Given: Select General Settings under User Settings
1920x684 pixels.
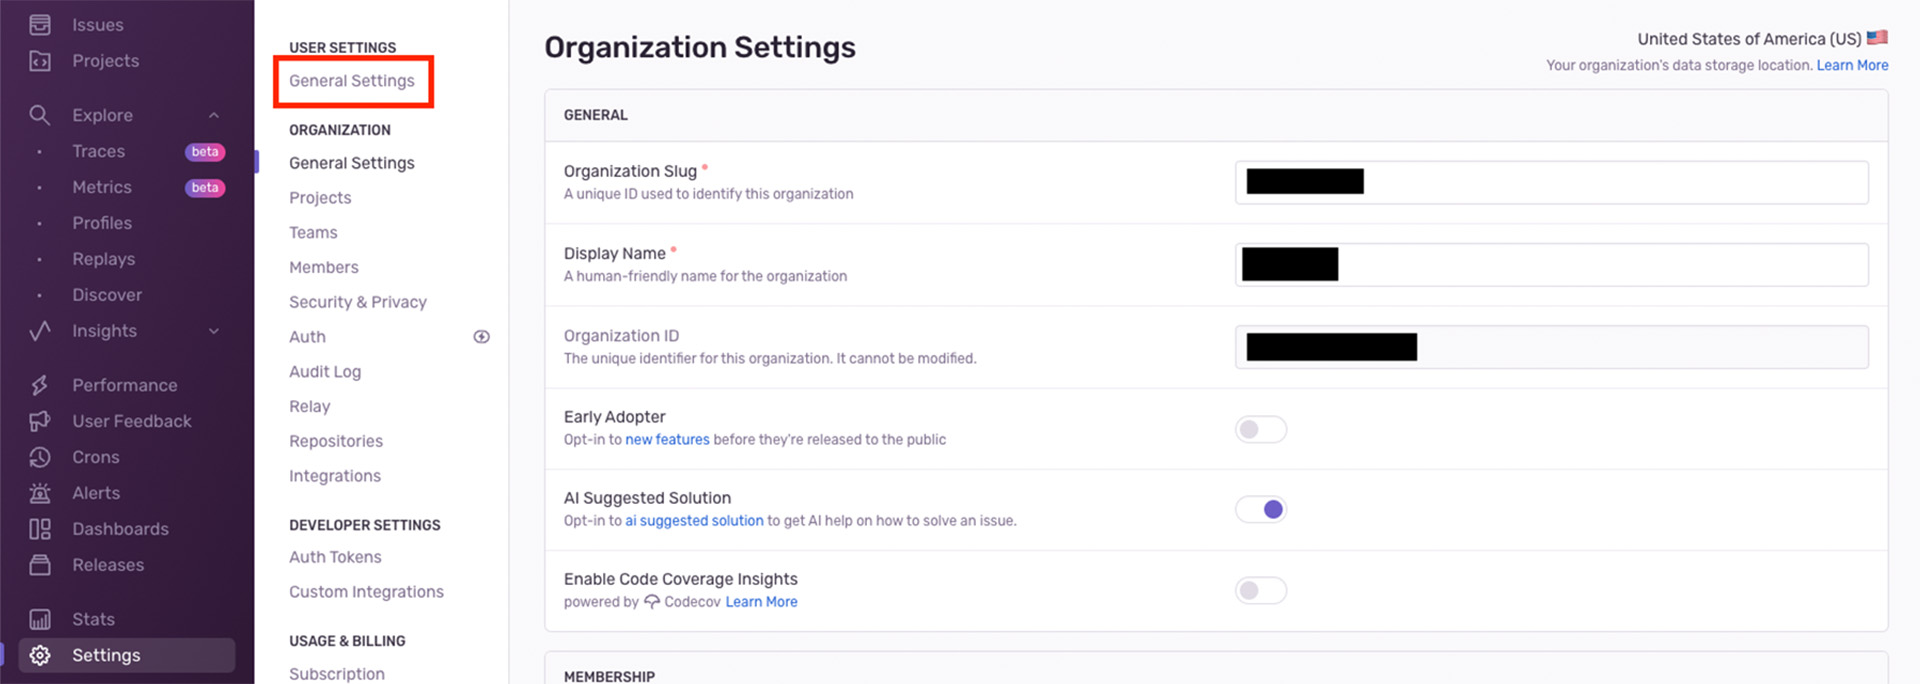Looking at the screenshot, I should 351,81.
